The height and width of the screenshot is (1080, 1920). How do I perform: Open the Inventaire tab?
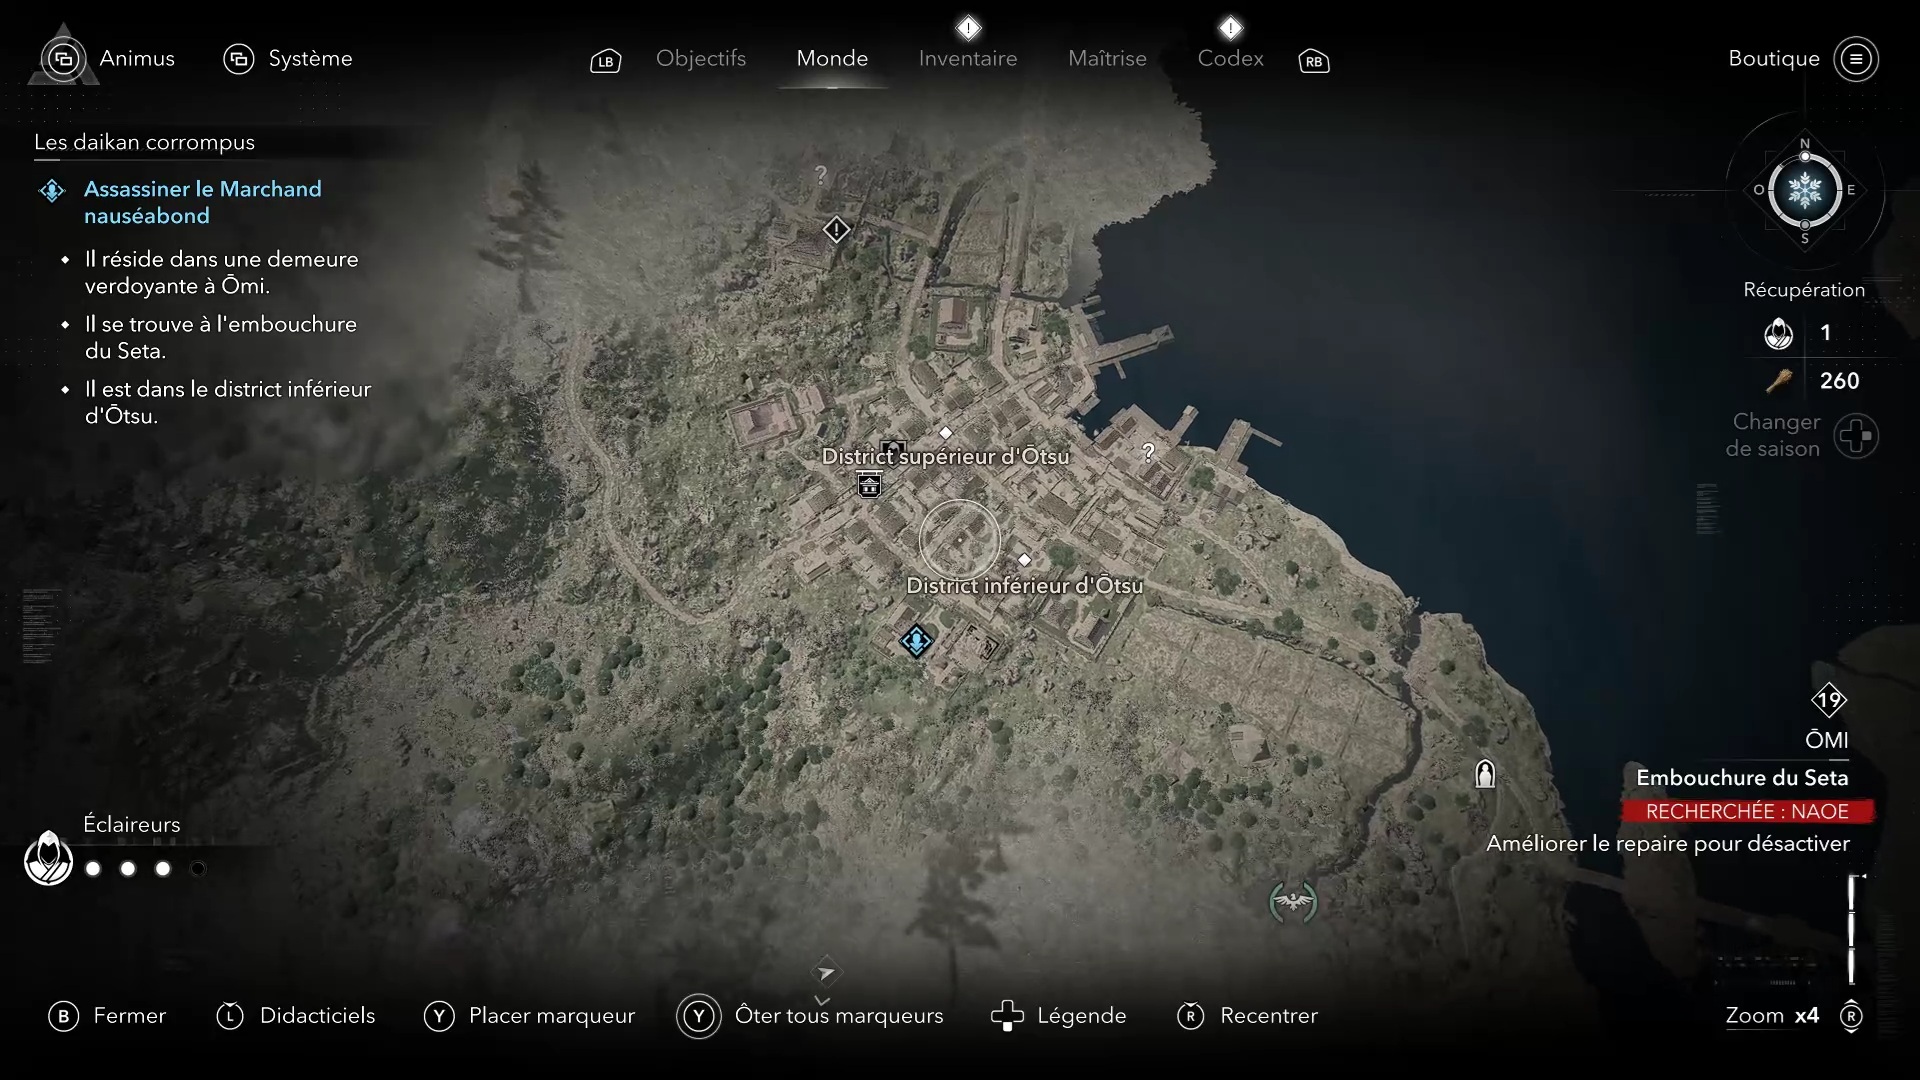(968, 59)
